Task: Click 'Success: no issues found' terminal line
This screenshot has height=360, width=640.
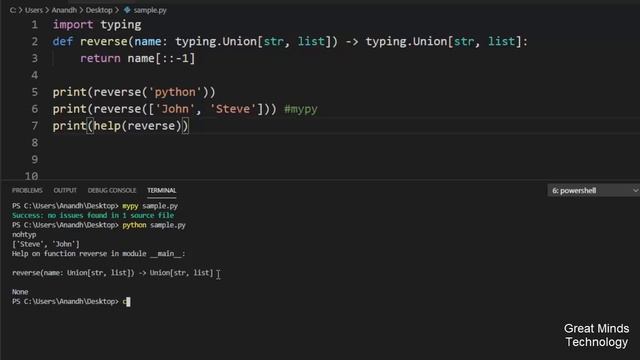Action: [x=93, y=216]
